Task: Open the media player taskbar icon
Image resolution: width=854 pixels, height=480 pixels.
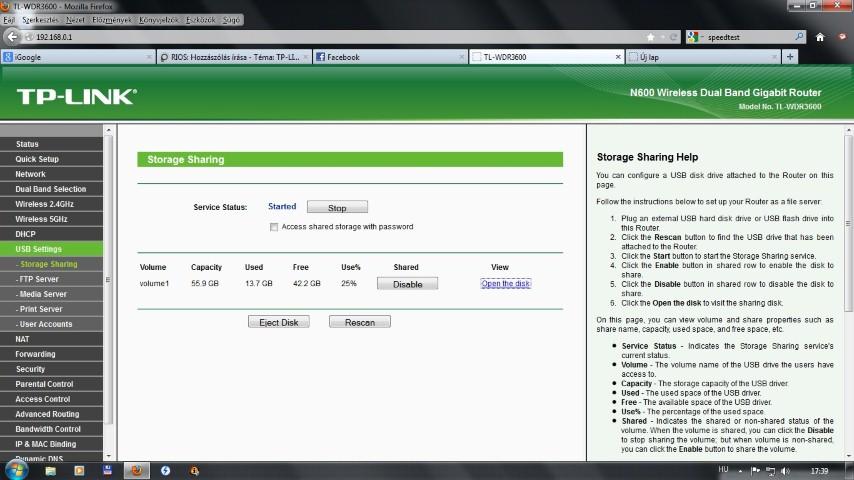Action: click(x=79, y=471)
